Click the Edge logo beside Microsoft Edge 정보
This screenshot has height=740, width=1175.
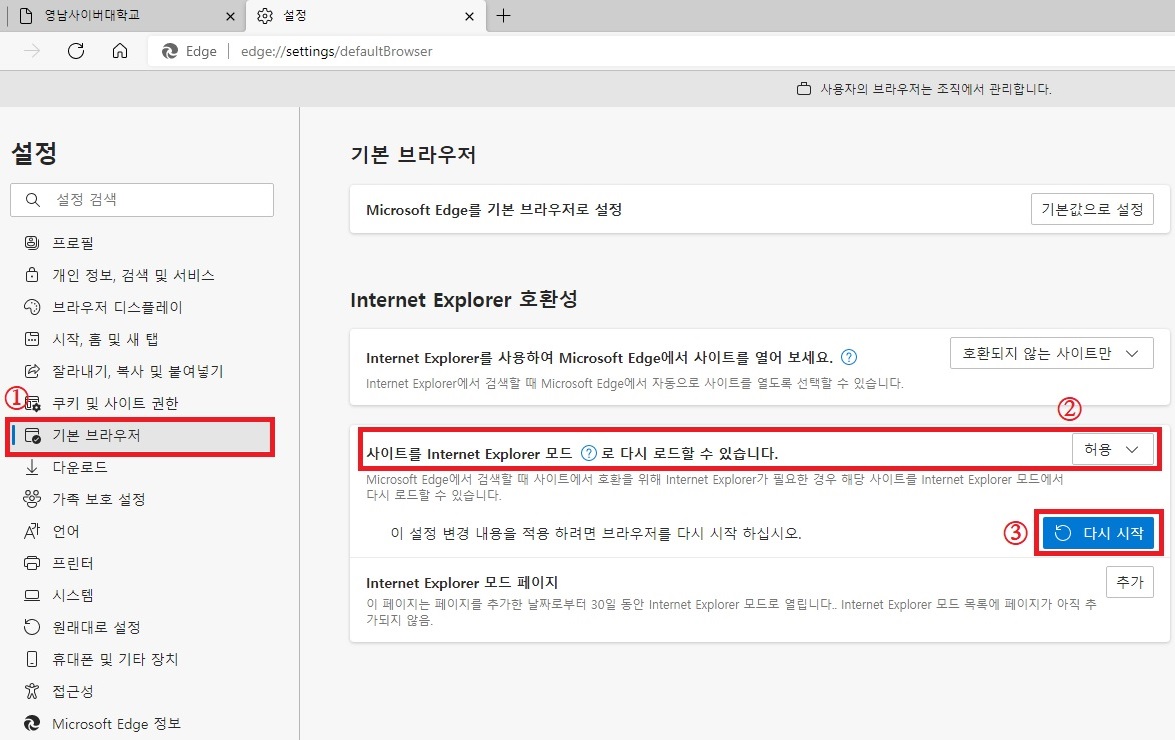(x=31, y=724)
